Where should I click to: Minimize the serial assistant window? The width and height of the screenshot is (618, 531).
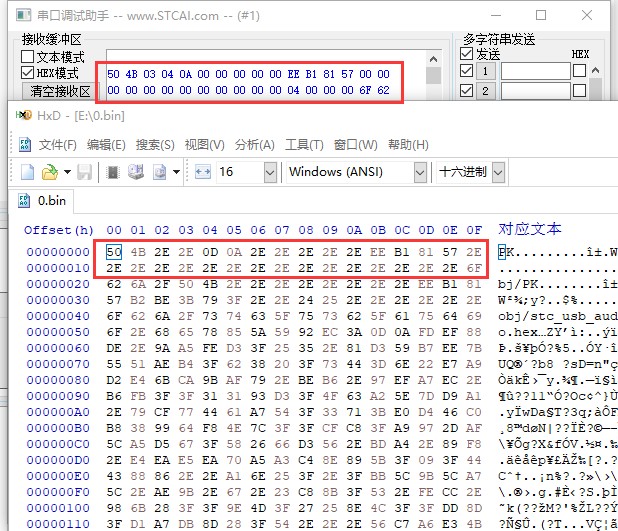(x=496, y=15)
